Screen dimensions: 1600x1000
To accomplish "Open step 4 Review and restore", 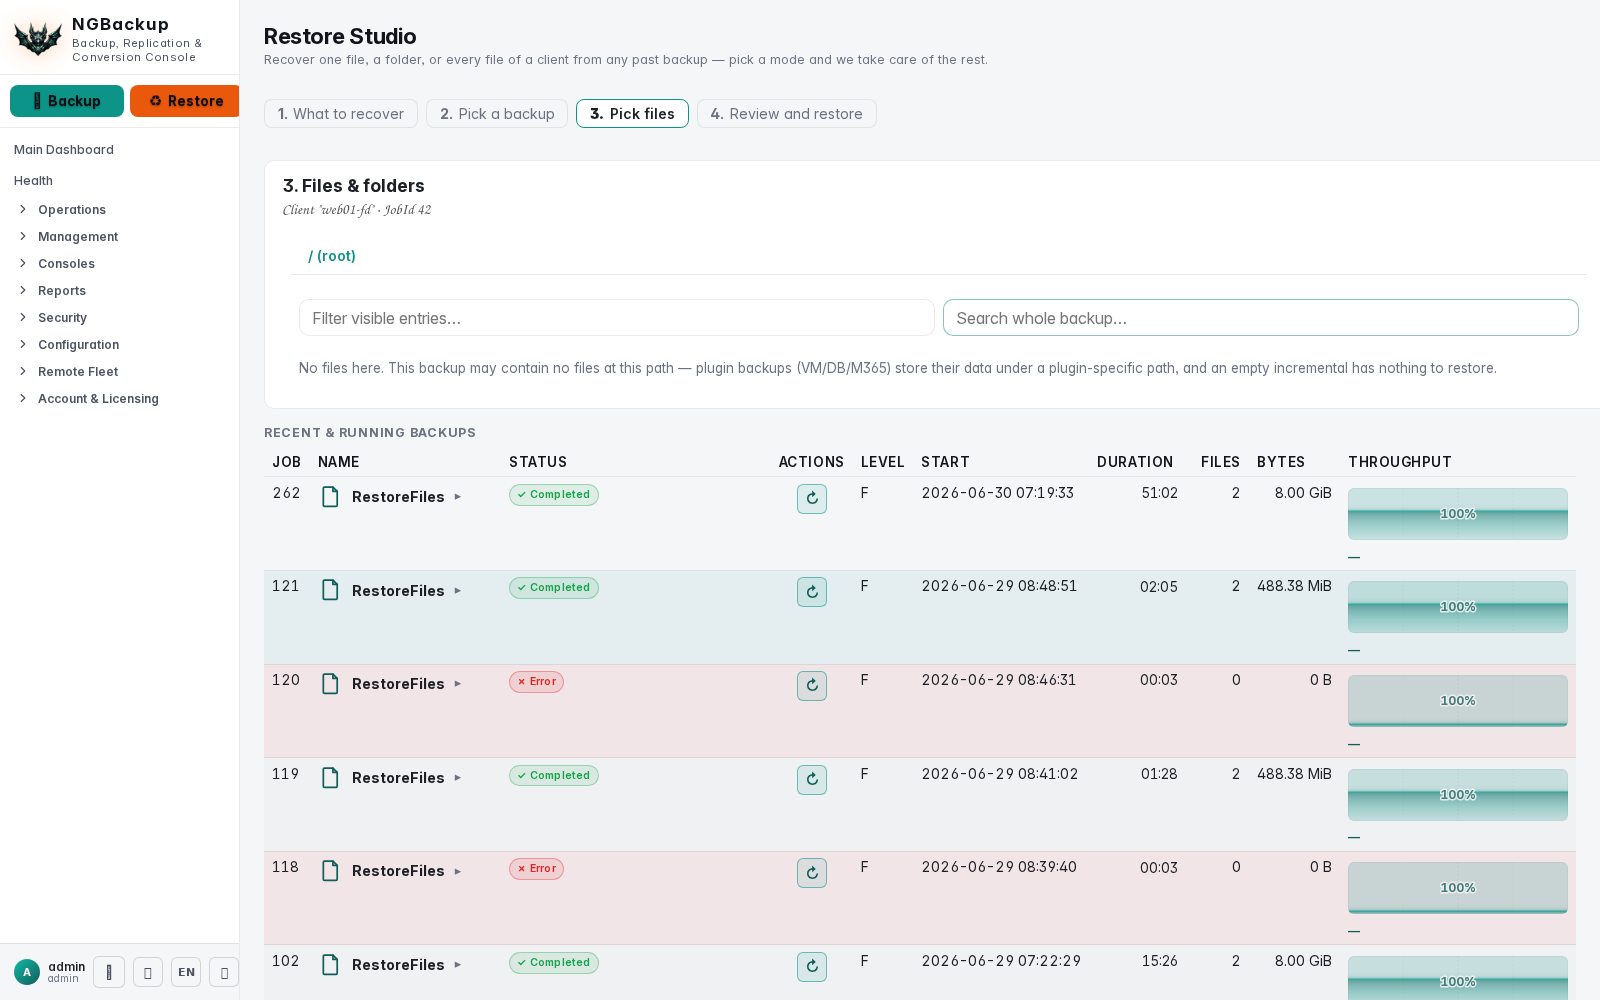I will pyautogui.click(x=787, y=114).
